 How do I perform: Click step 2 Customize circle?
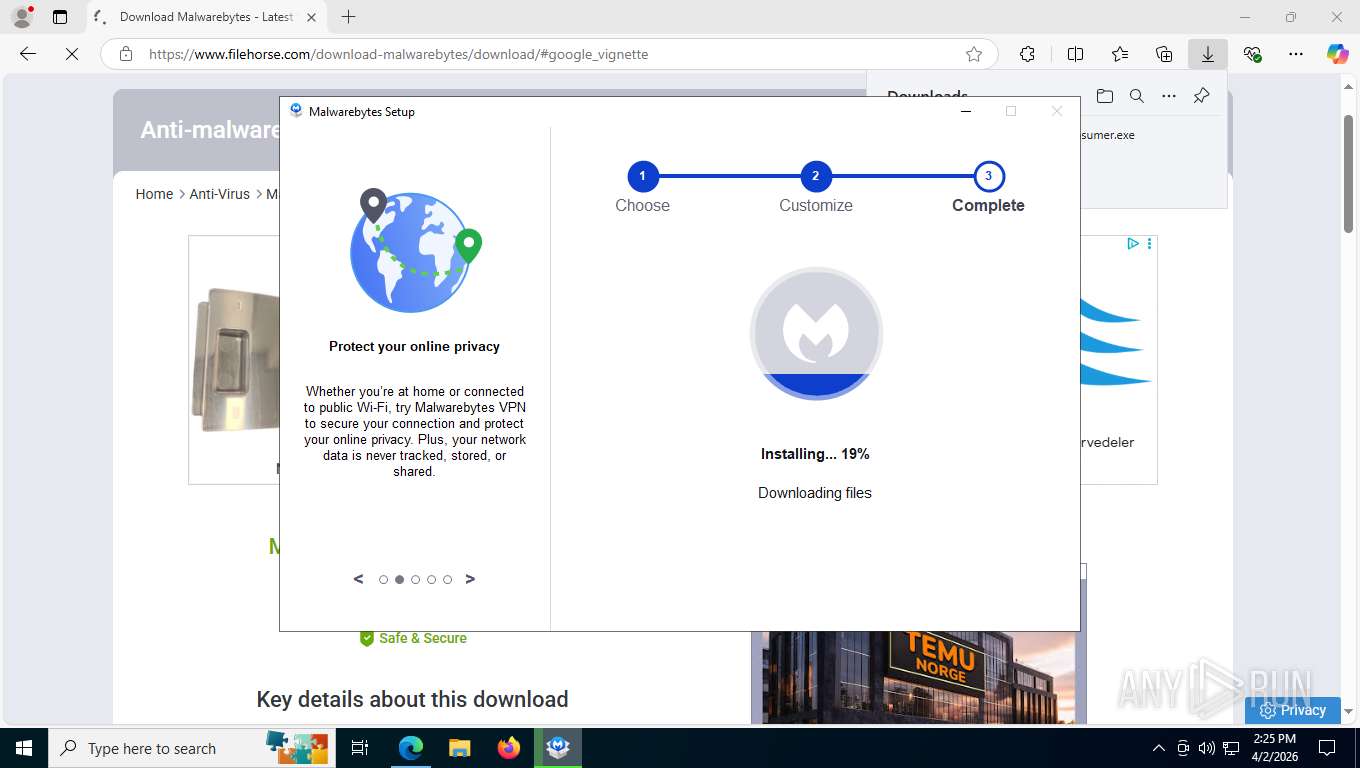pyautogui.click(x=816, y=176)
